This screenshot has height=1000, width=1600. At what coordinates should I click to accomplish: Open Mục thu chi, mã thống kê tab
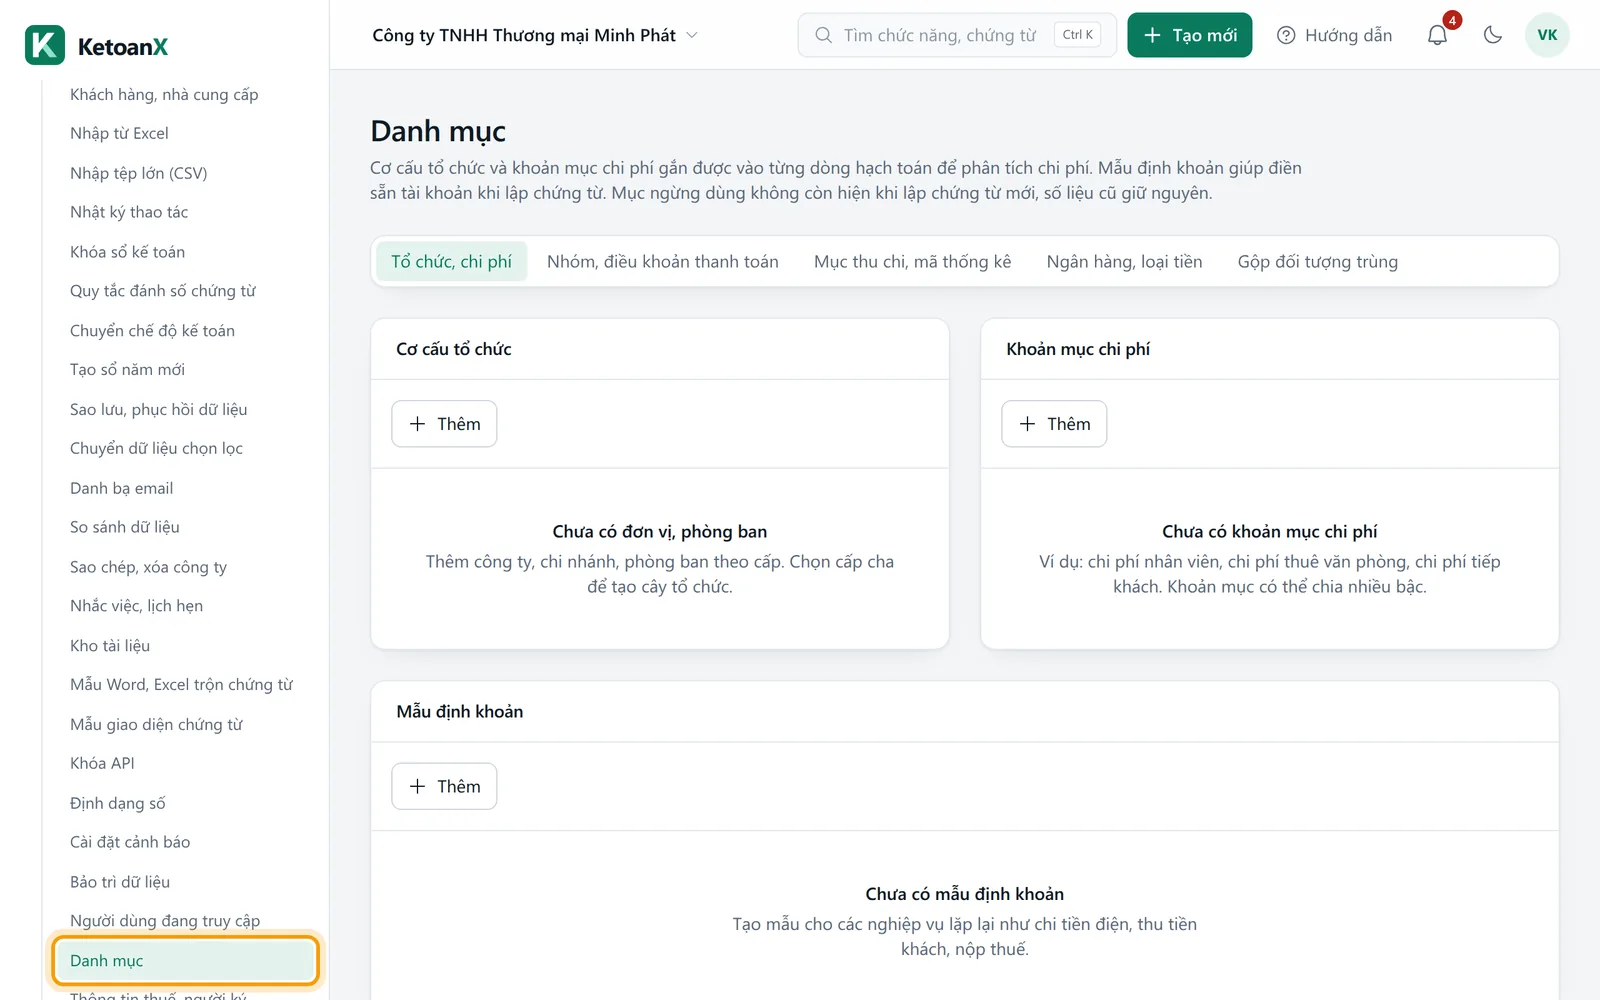[912, 262]
